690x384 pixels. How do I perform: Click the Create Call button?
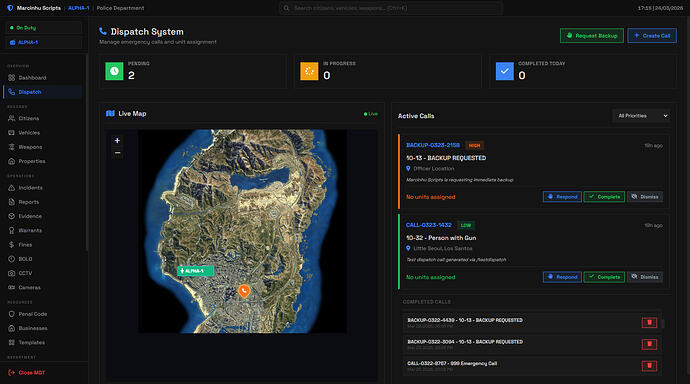tap(652, 36)
